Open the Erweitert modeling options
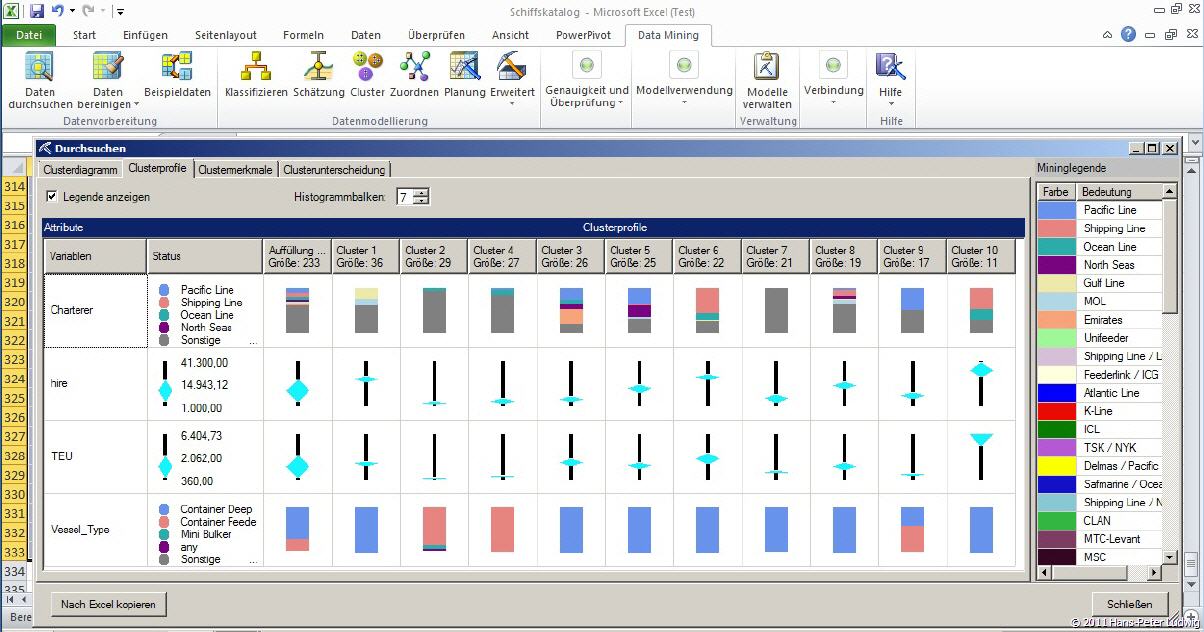 pyautogui.click(x=512, y=79)
